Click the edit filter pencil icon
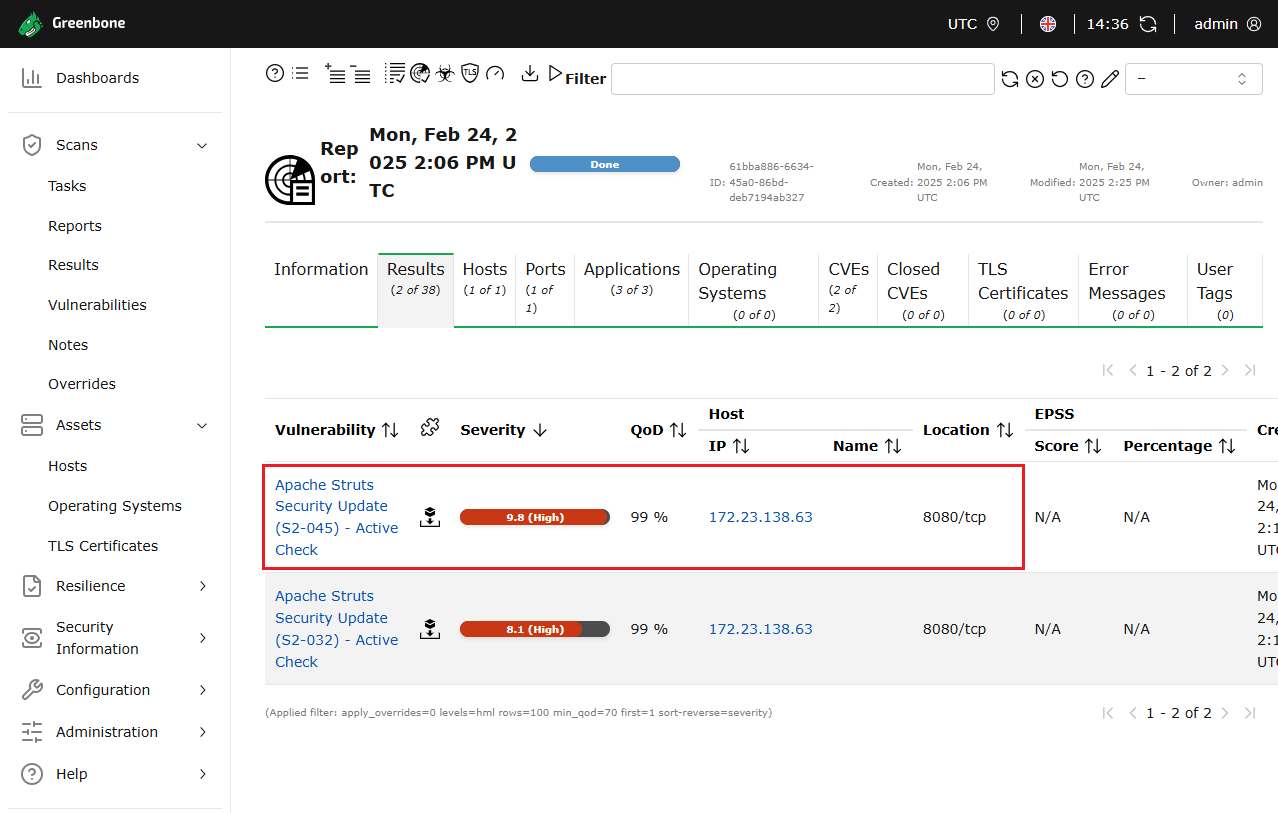The height and width of the screenshot is (813, 1278). [x=1110, y=79]
